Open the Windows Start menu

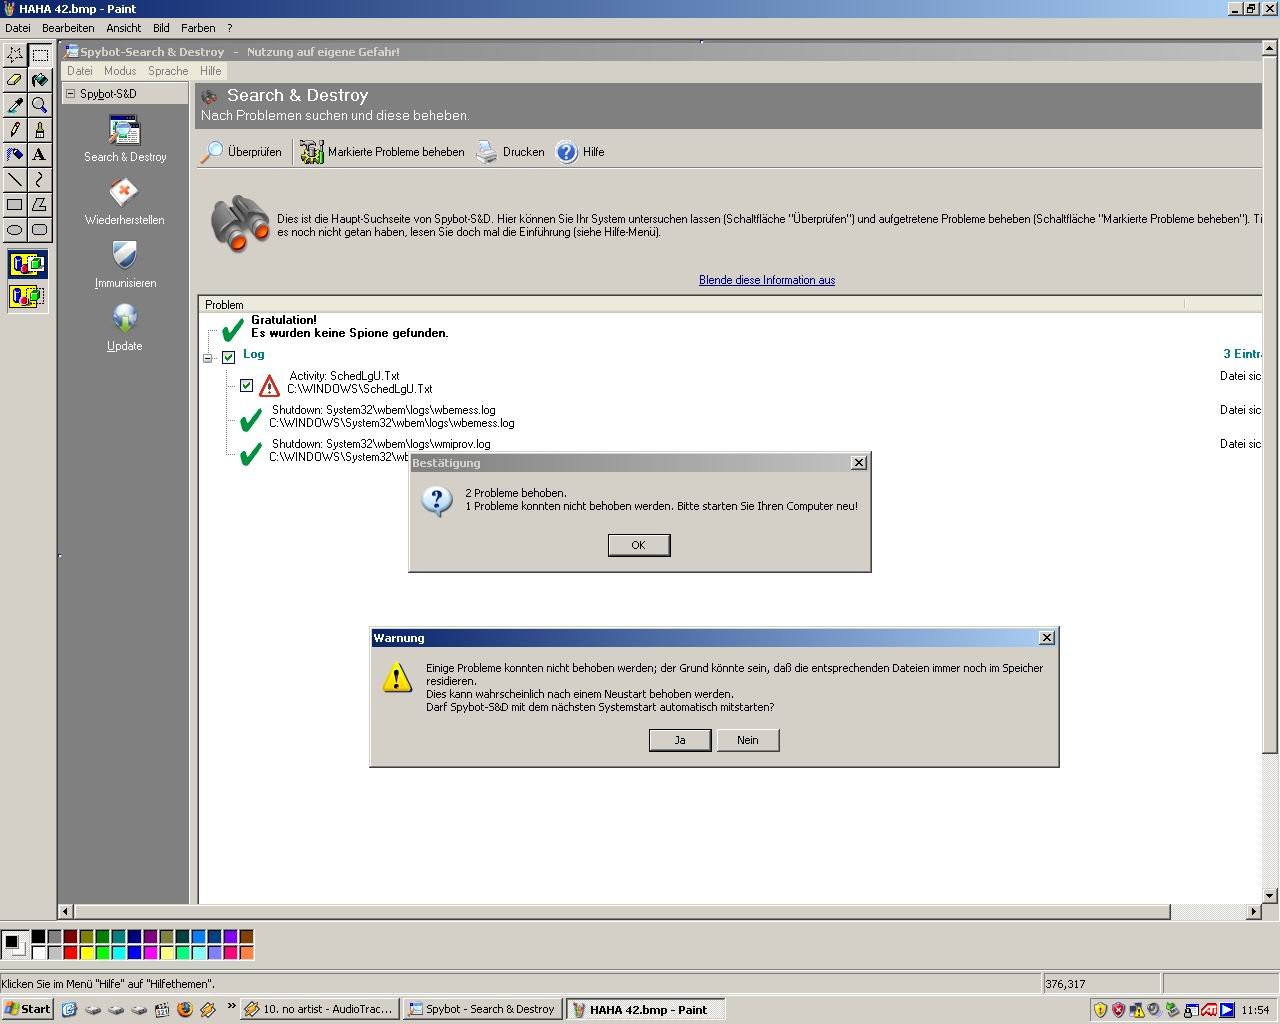pos(27,1009)
